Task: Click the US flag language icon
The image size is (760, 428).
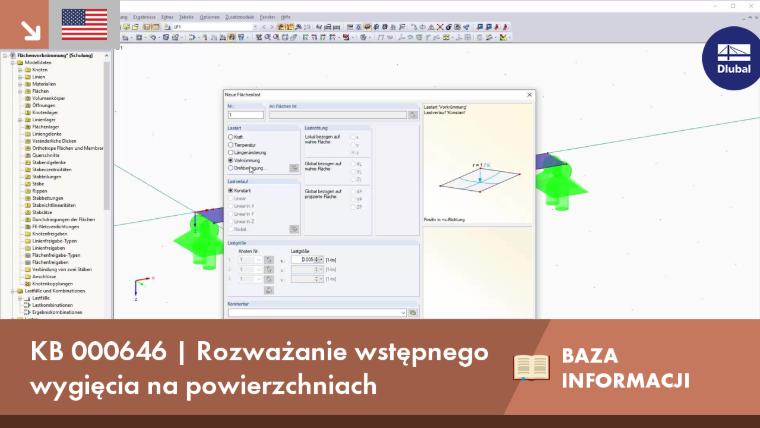Action: [x=84, y=24]
